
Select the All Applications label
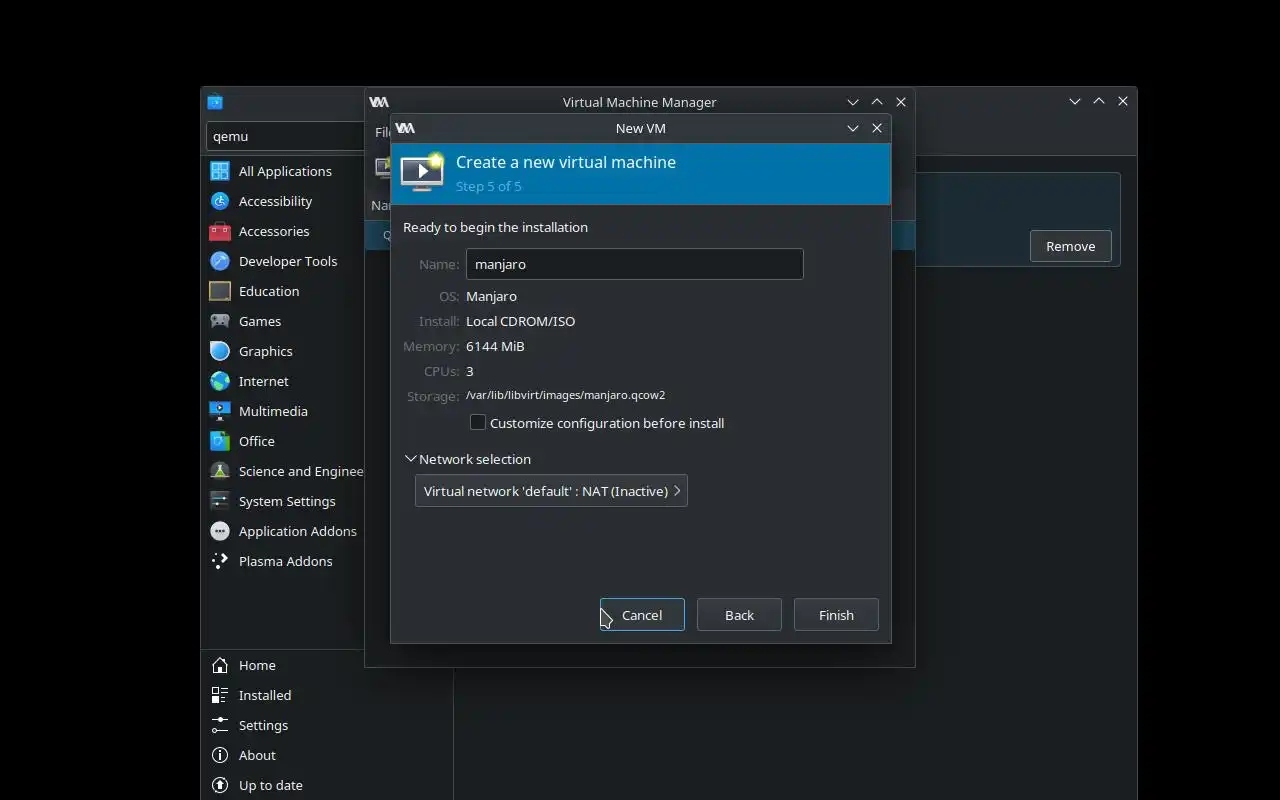pos(285,171)
